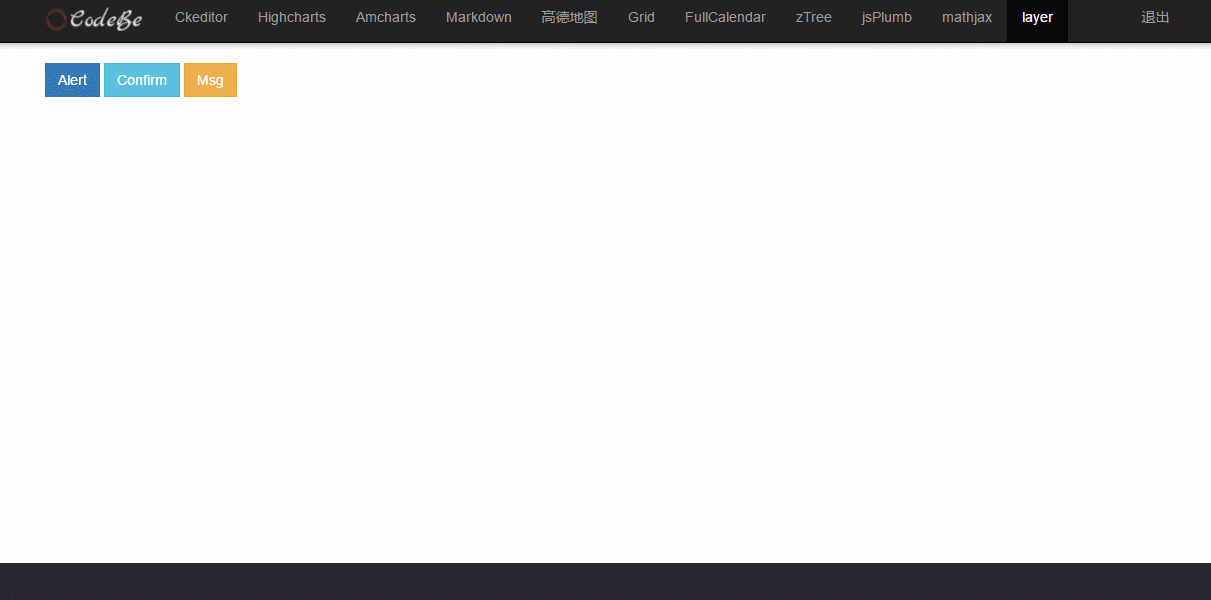Log out via 退出 link

tap(1155, 18)
